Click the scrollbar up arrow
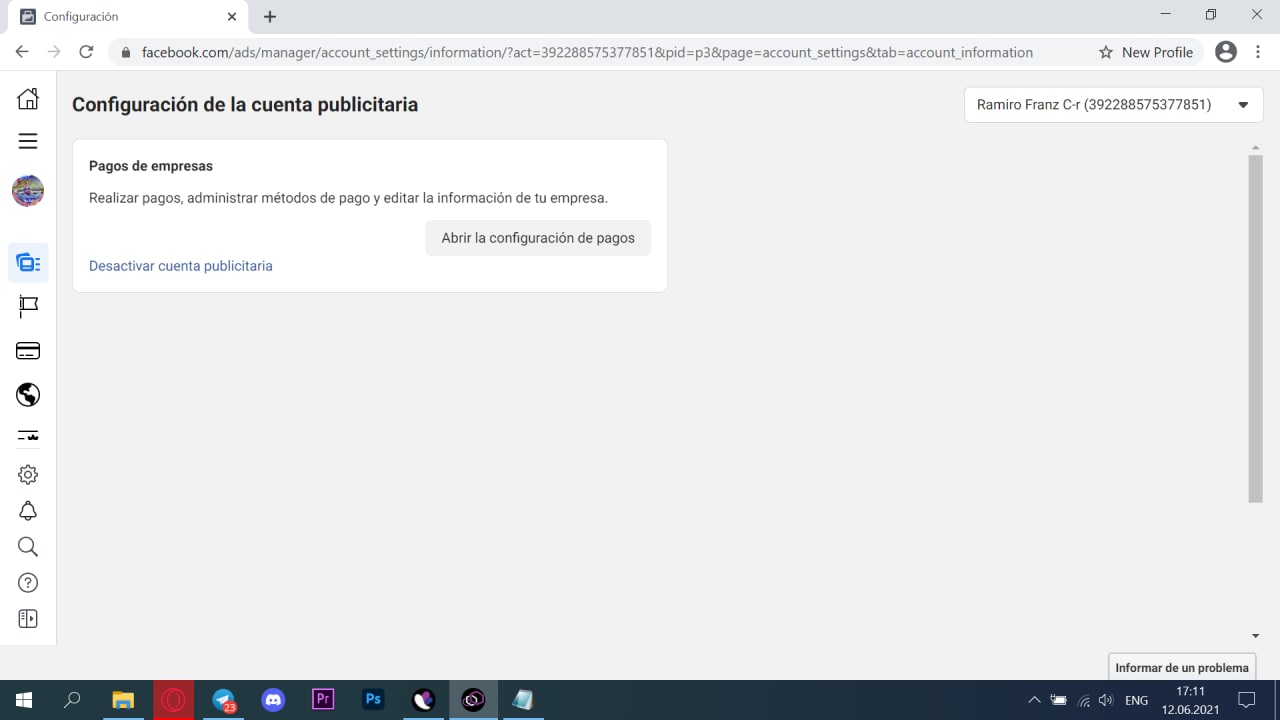The image size is (1280, 720). [x=1256, y=148]
